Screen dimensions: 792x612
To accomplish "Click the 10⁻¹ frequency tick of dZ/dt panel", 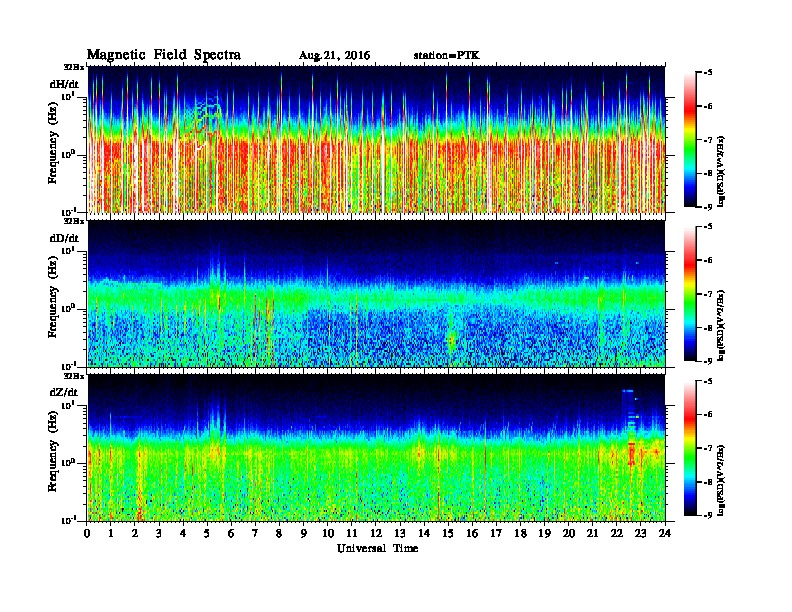I will (x=68, y=520).
